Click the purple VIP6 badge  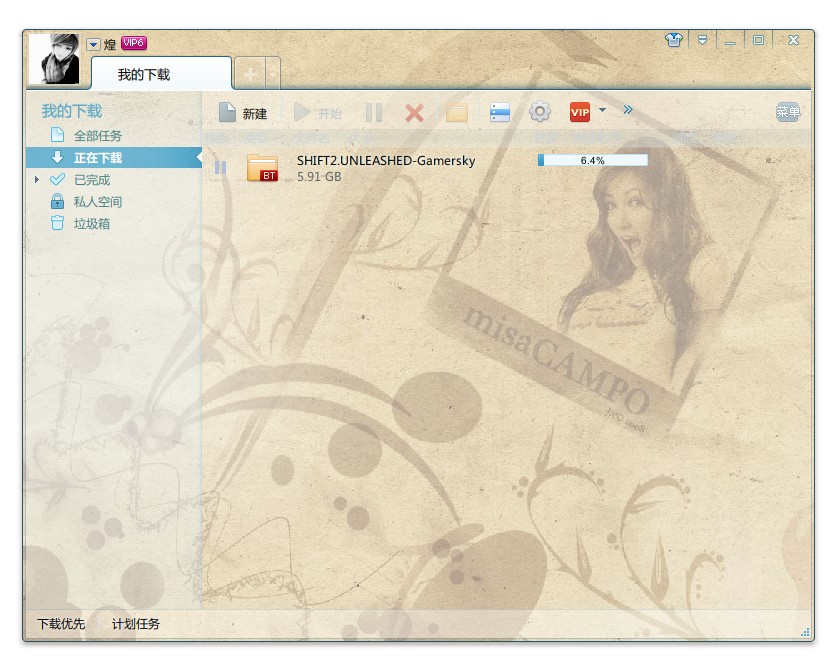[134, 43]
